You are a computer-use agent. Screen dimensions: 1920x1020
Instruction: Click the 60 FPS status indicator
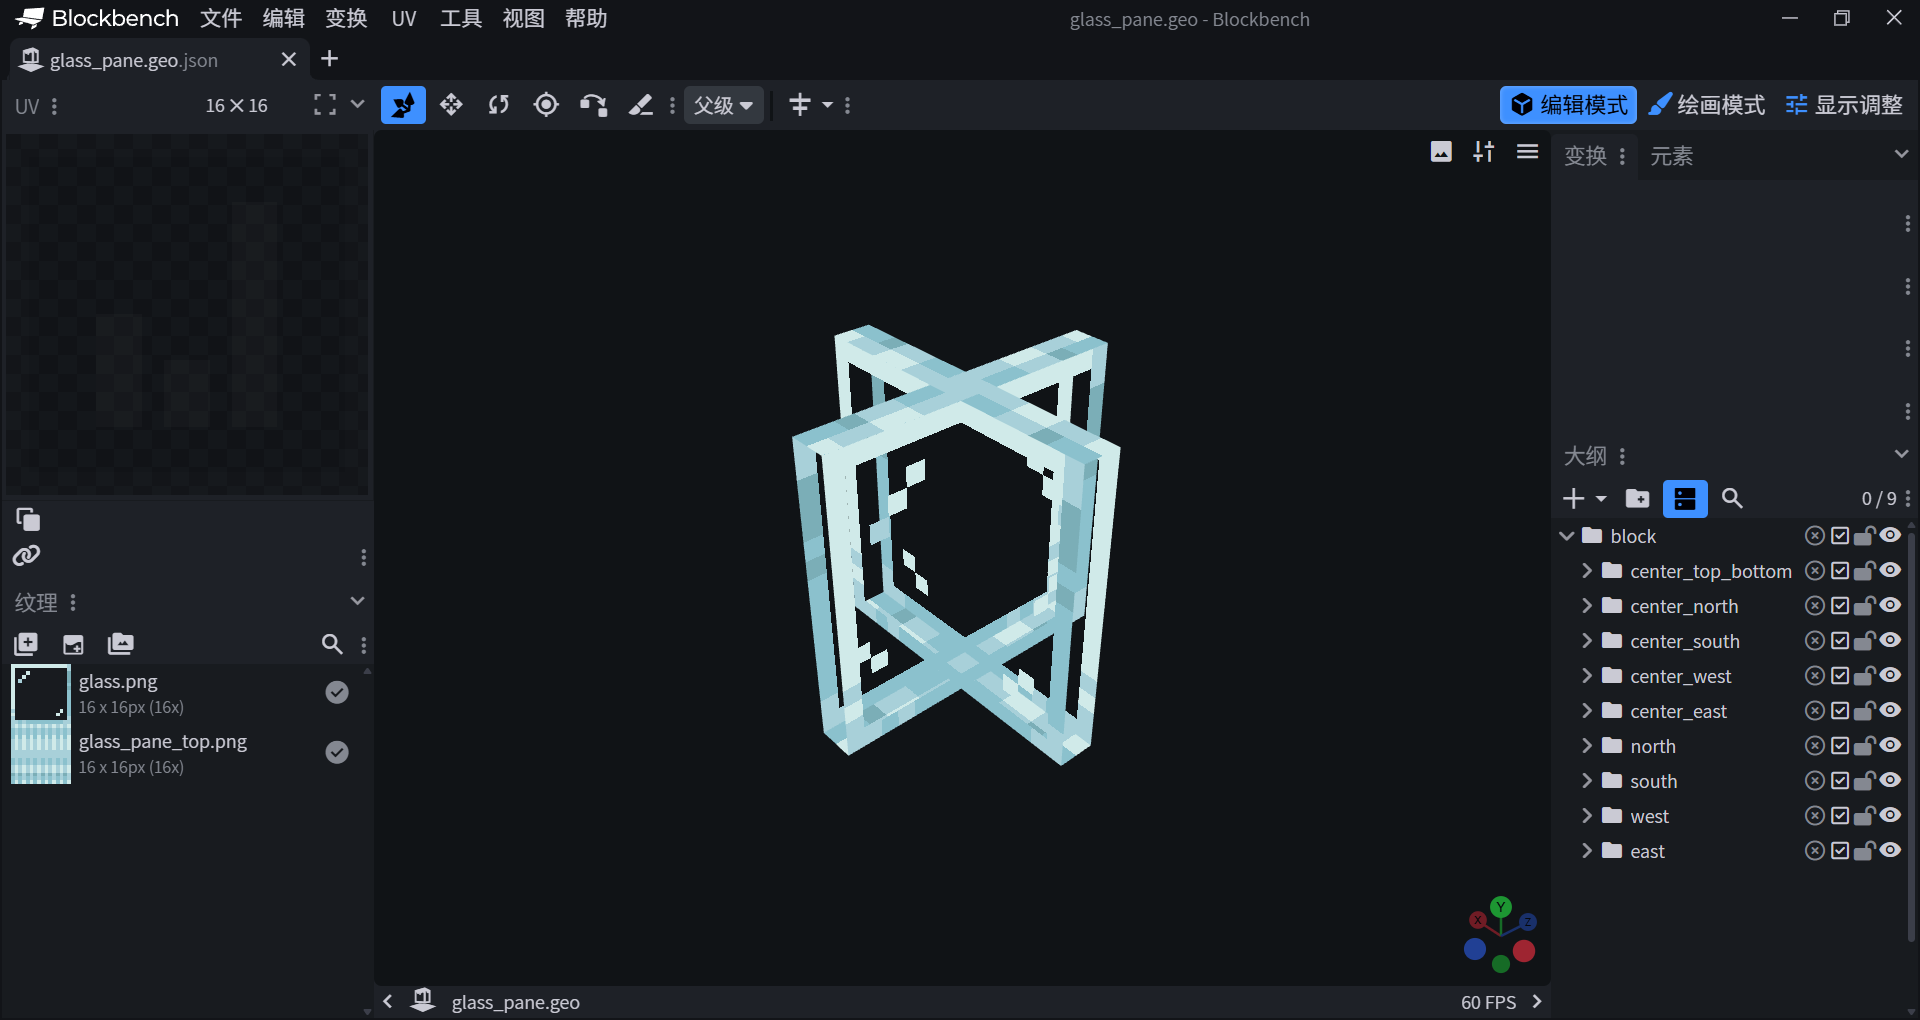point(1488,1002)
